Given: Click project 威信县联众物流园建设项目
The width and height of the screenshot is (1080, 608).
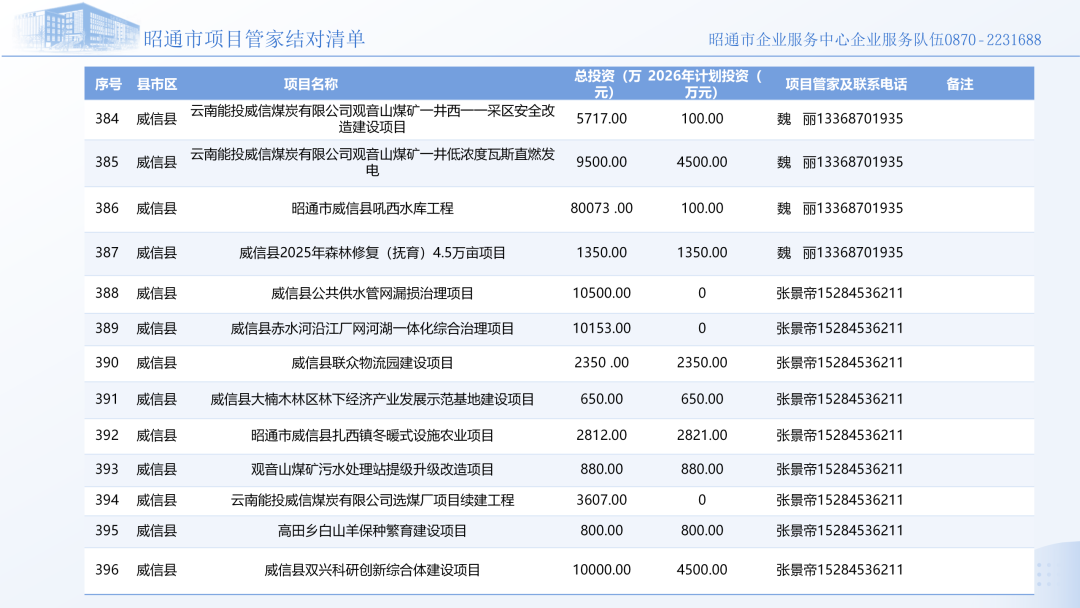Looking at the screenshot, I should click(373, 363).
